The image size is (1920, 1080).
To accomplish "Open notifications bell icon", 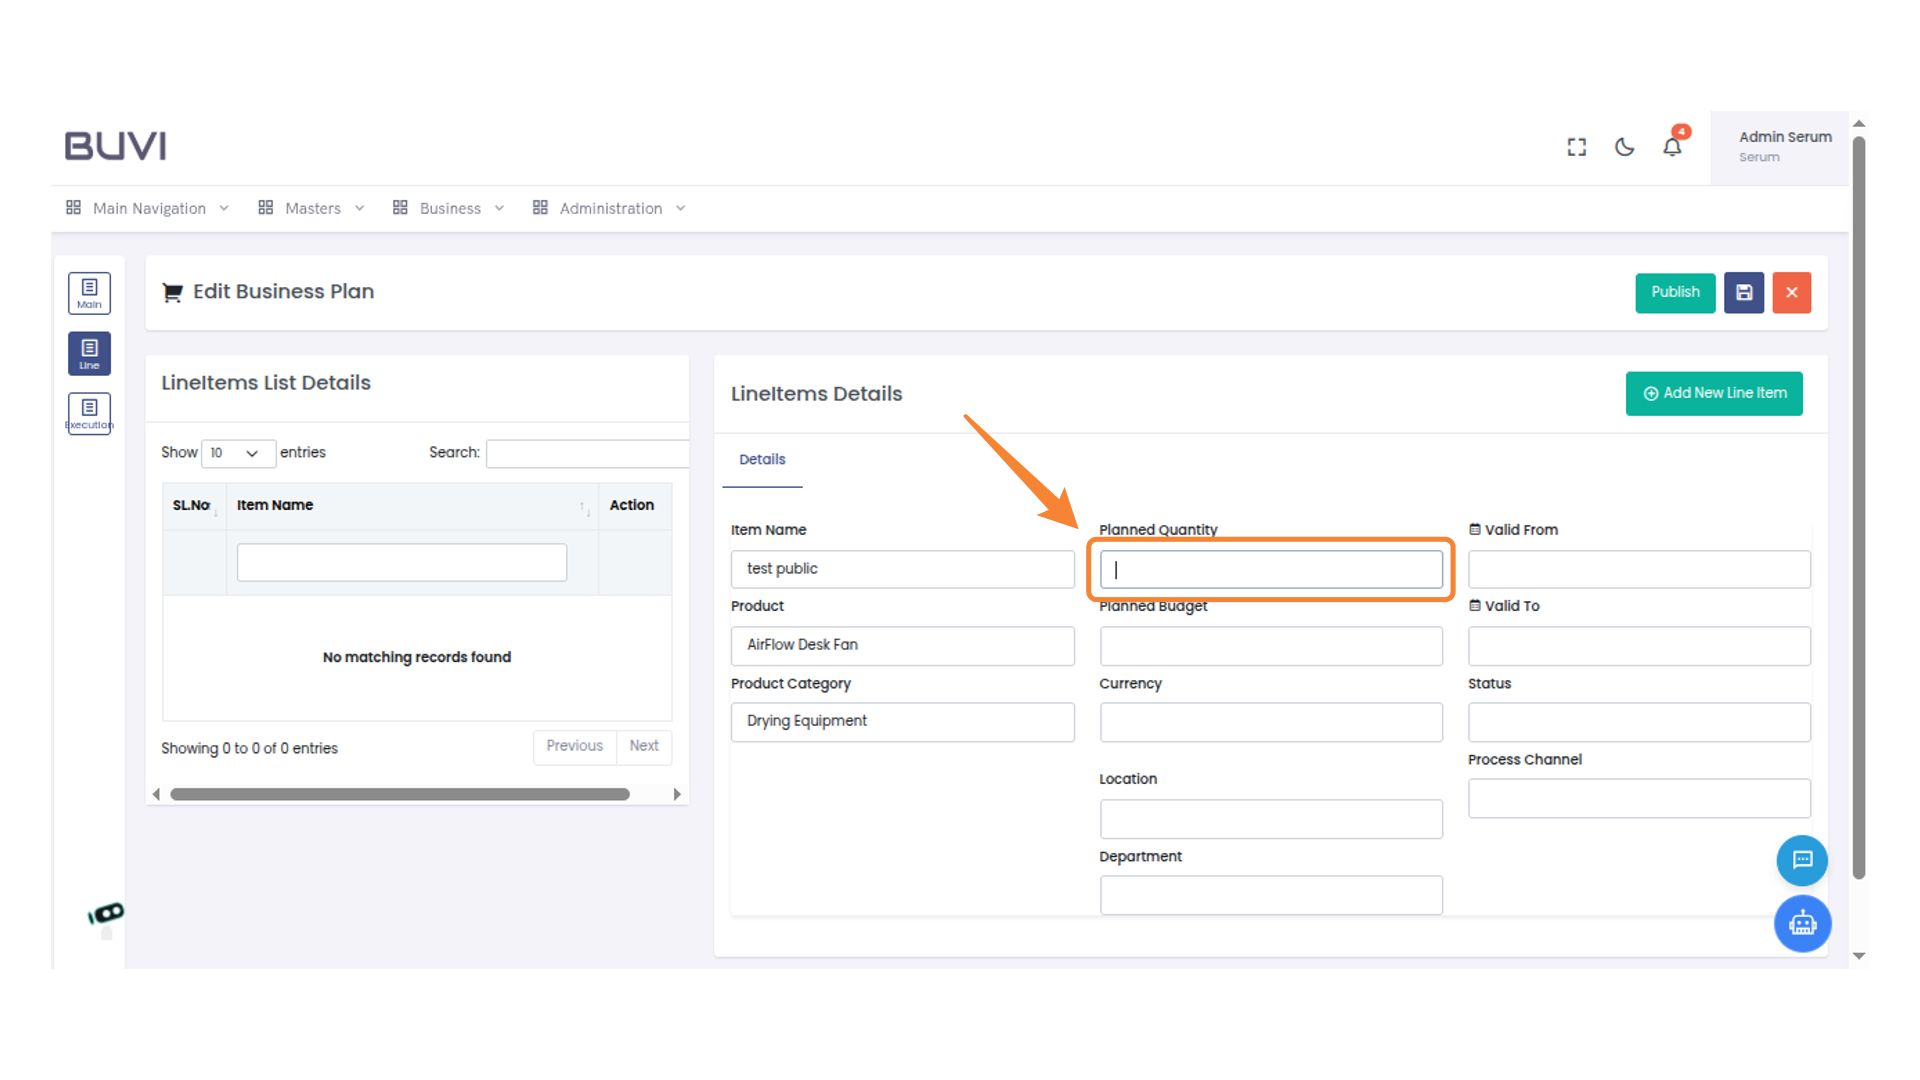I will tap(1672, 147).
